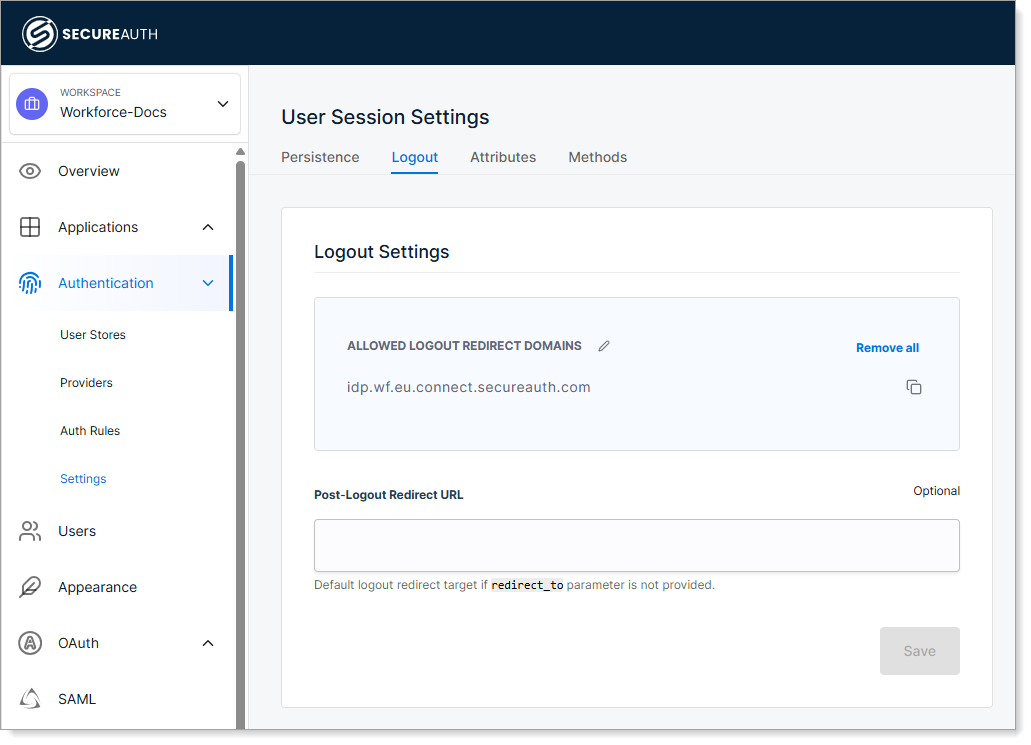Select the Overview eye icon
1031x745 pixels.
tap(30, 170)
